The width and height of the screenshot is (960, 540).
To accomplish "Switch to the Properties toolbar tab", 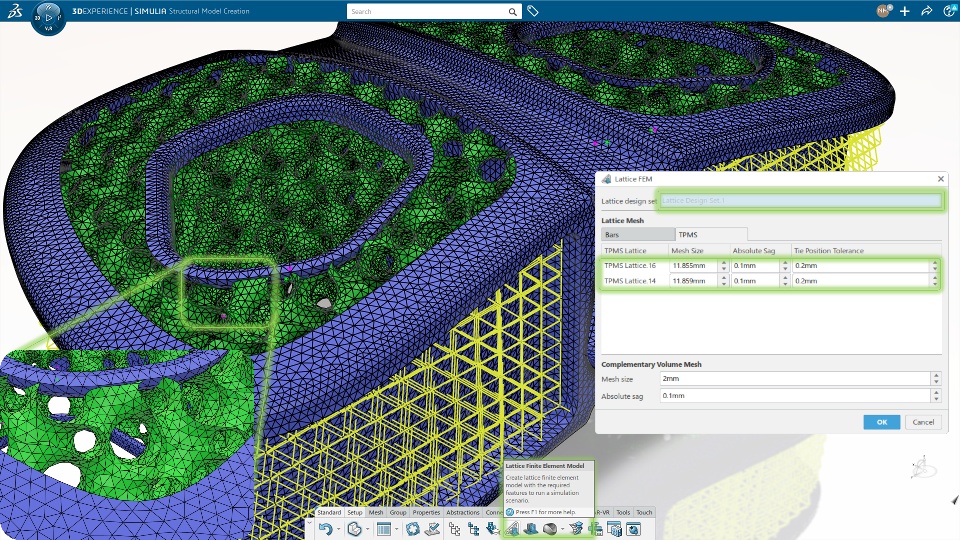I will 426,512.
